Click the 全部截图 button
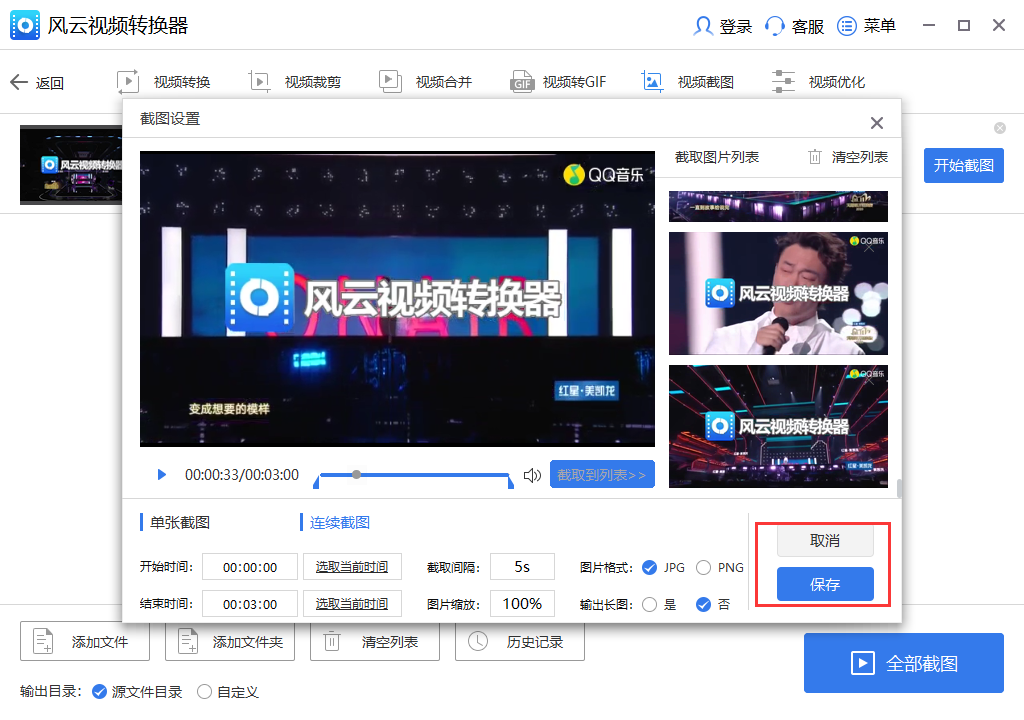Screen dimensions: 1024x720 pos(903,663)
